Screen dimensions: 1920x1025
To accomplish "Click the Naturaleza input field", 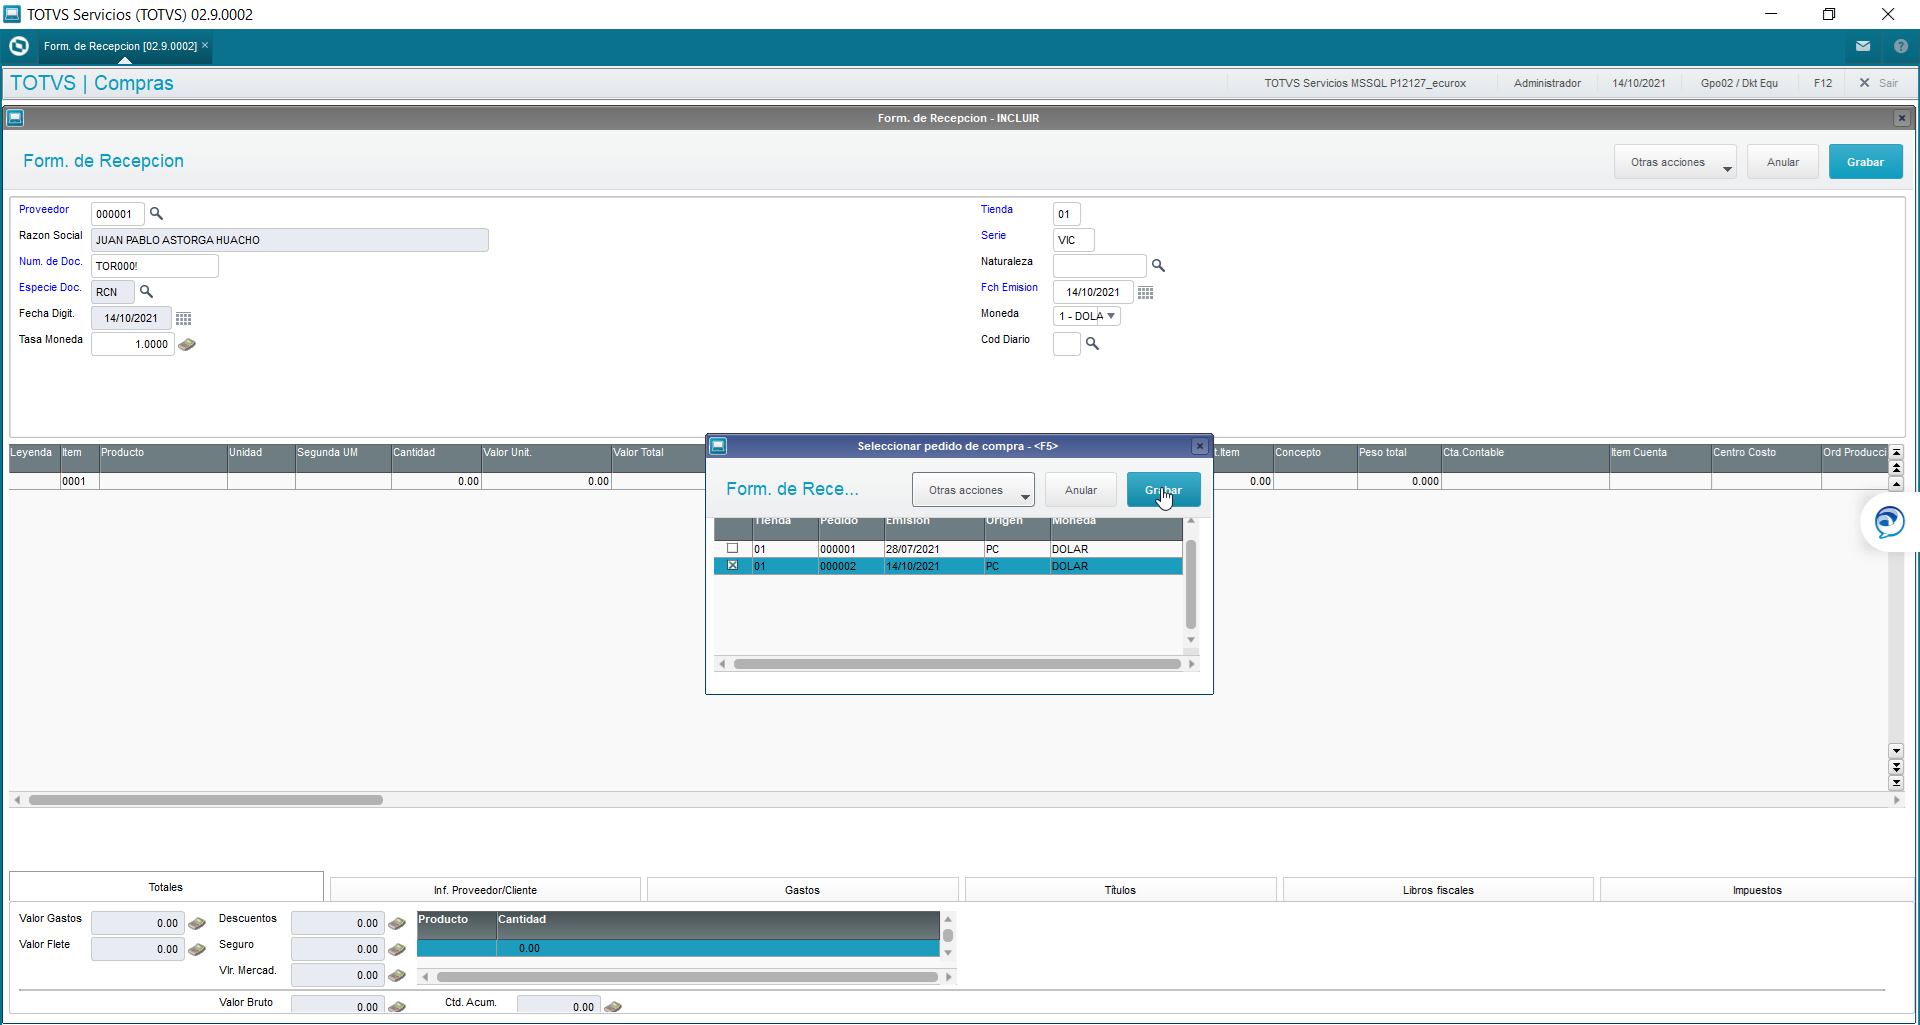I will point(1099,266).
